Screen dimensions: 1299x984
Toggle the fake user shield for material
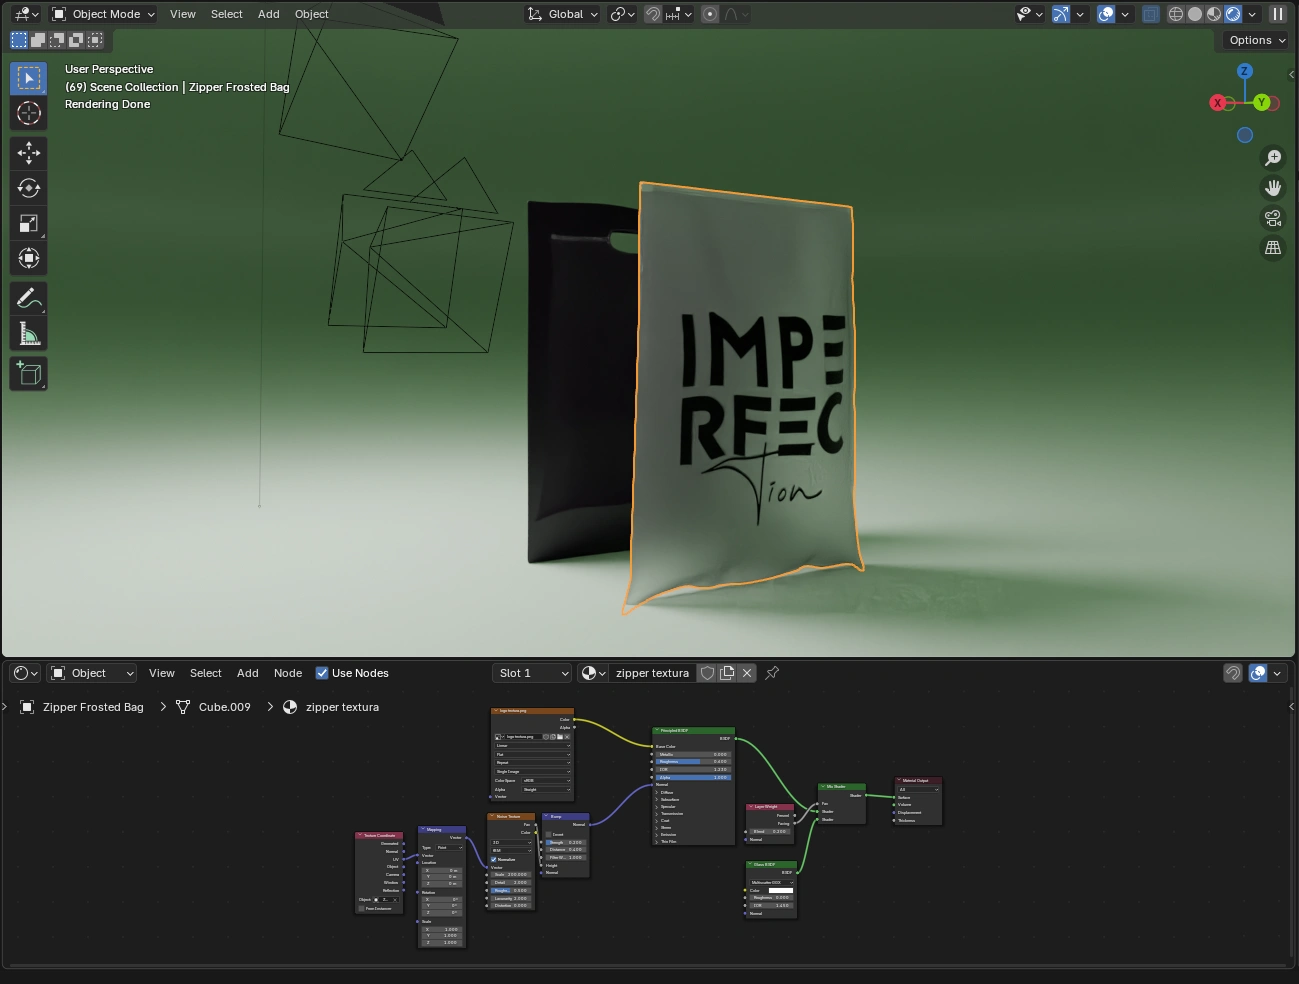(x=708, y=673)
